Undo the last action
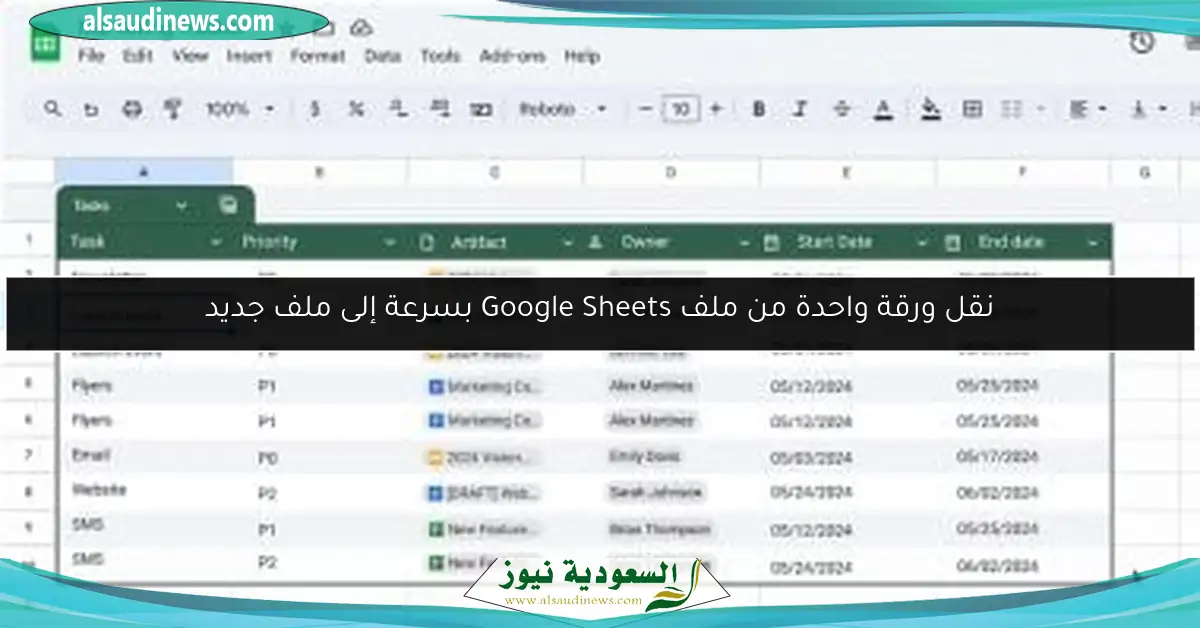Image resolution: width=1200 pixels, height=628 pixels. (x=91, y=110)
